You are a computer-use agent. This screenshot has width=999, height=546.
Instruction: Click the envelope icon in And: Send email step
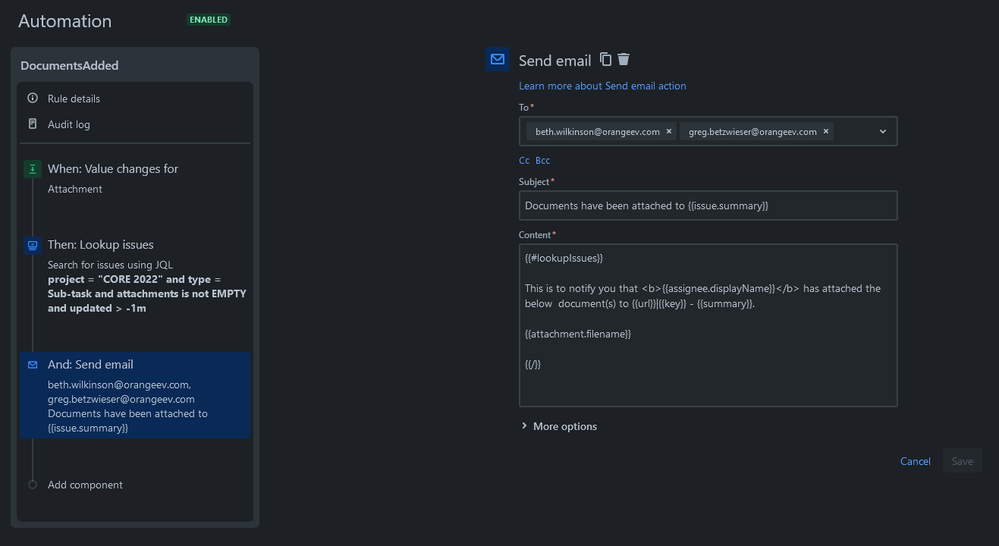(32, 364)
